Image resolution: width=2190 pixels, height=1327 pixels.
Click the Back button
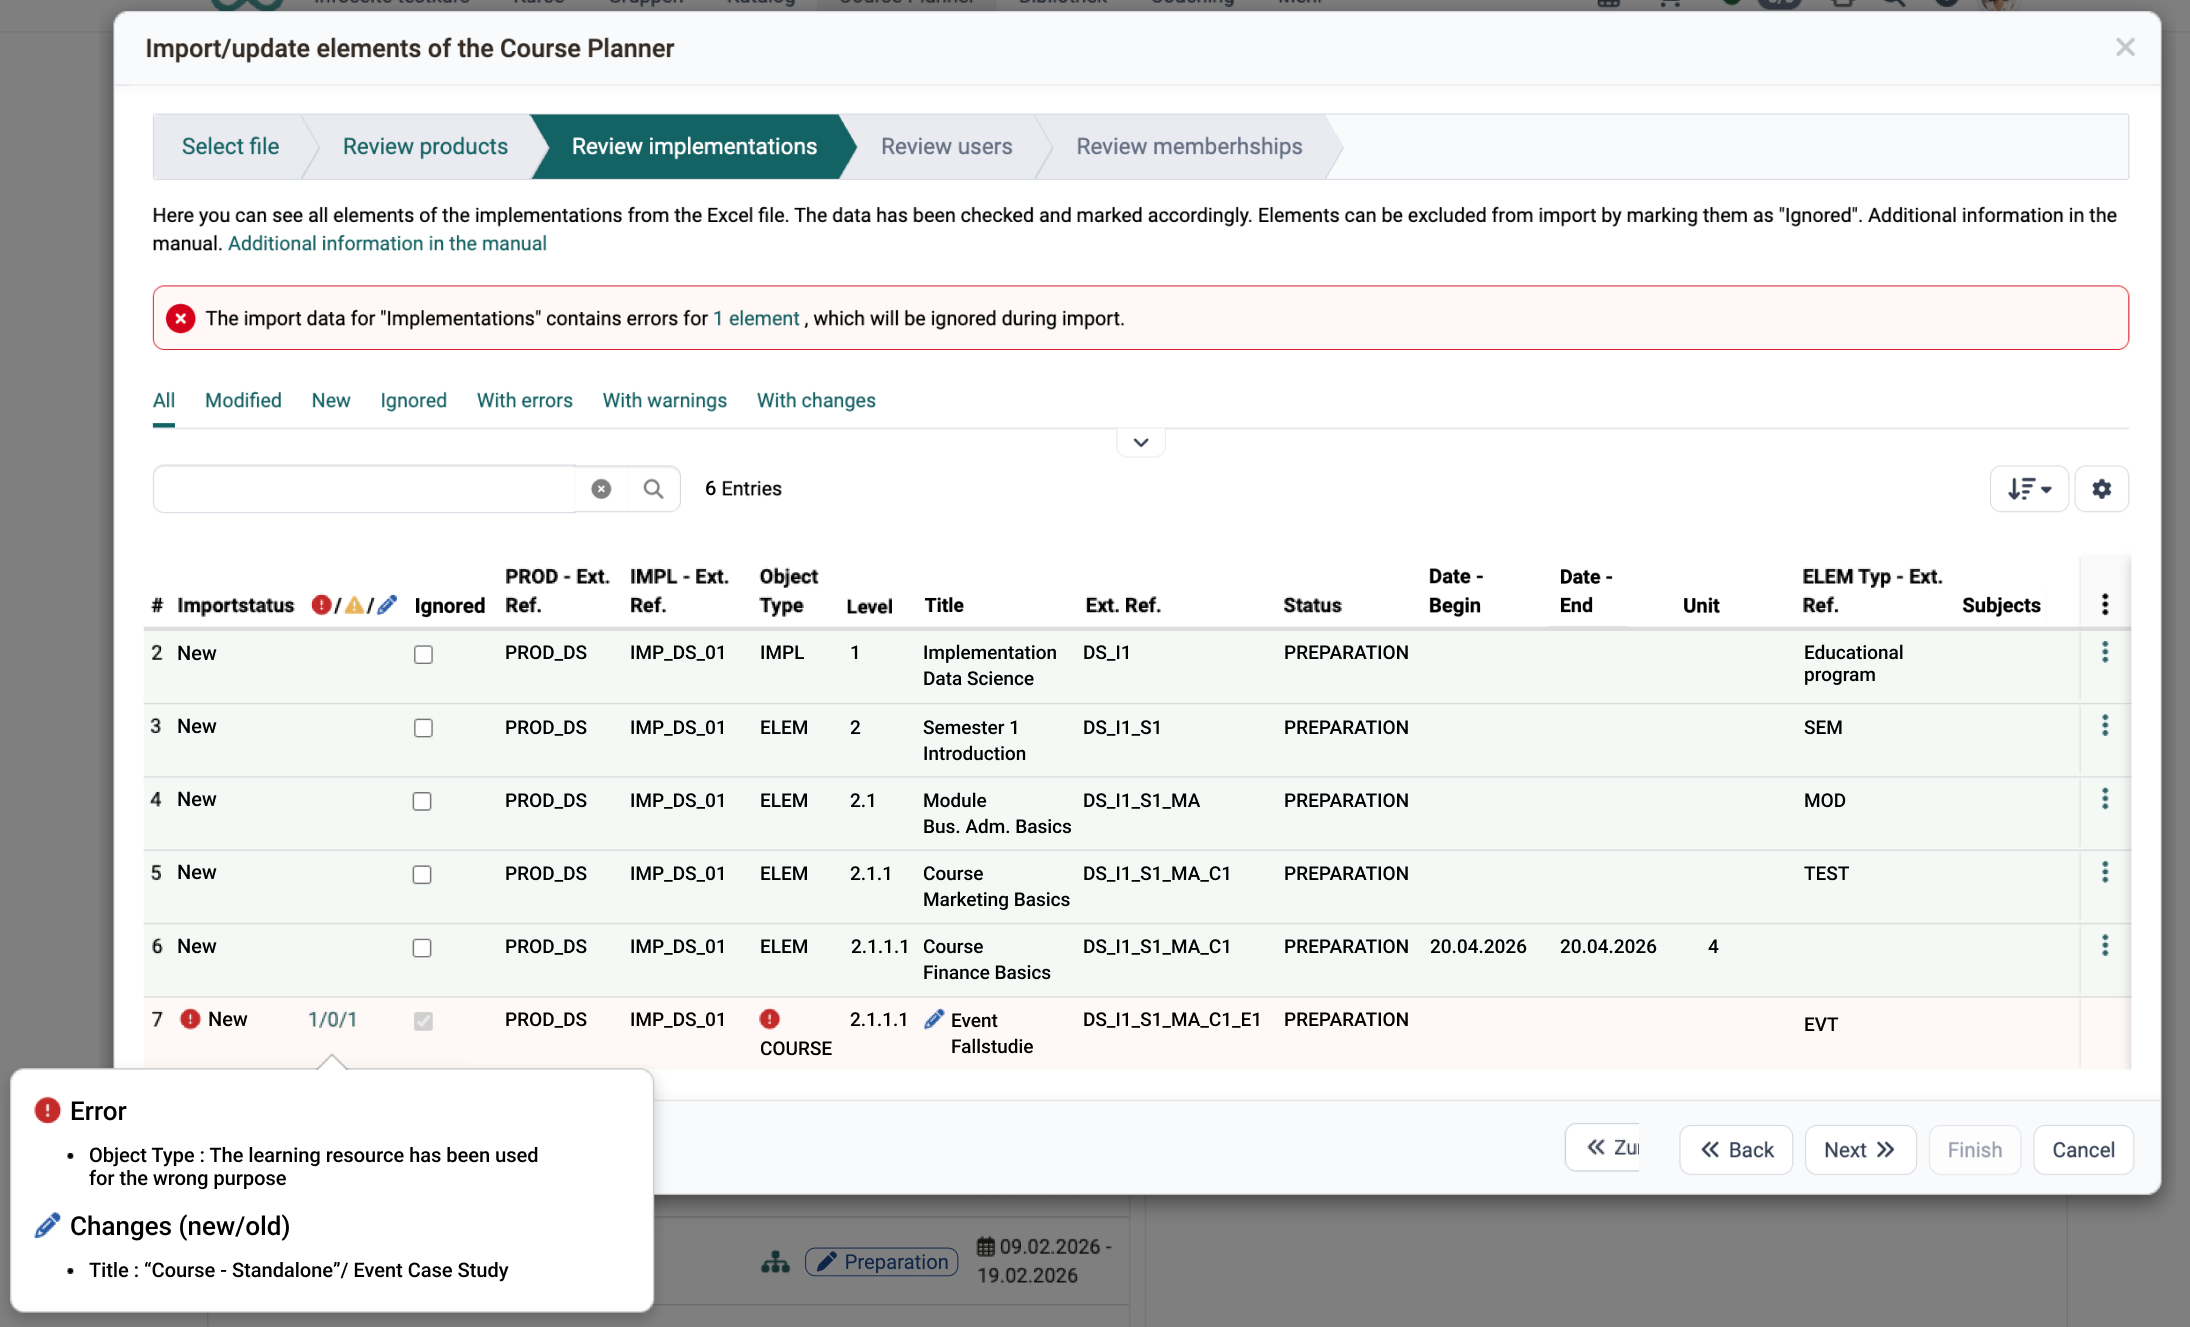click(1736, 1150)
